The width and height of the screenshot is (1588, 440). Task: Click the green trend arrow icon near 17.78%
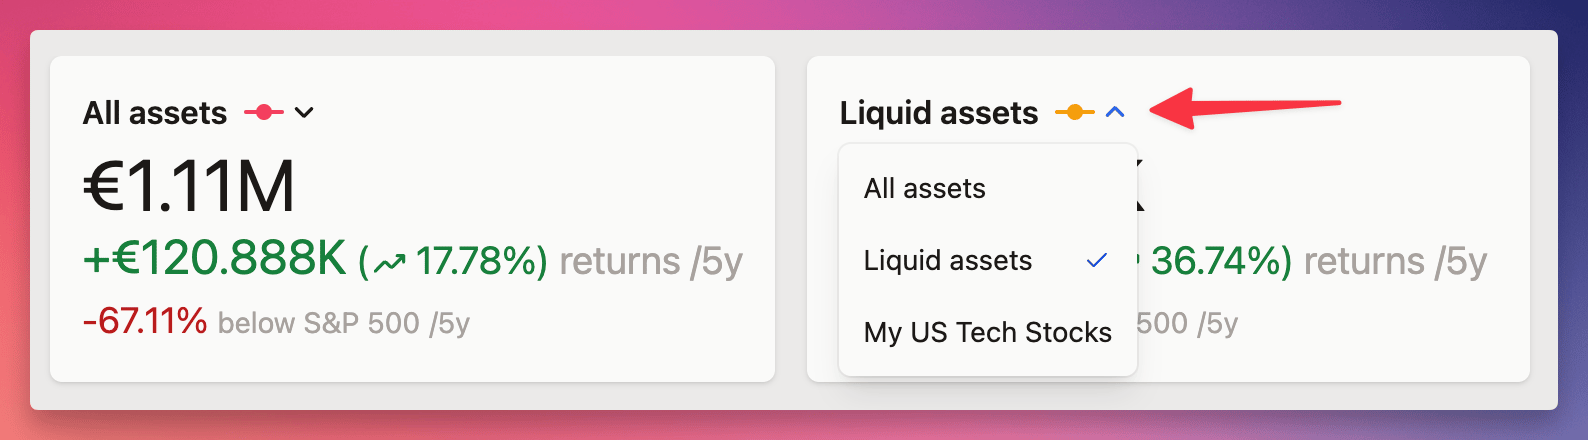coord(389,263)
